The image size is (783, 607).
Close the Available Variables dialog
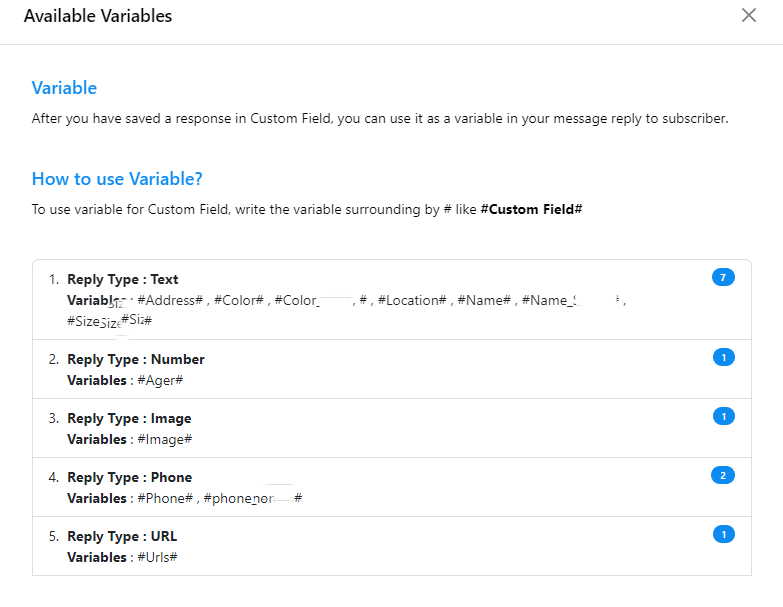coord(749,16)
